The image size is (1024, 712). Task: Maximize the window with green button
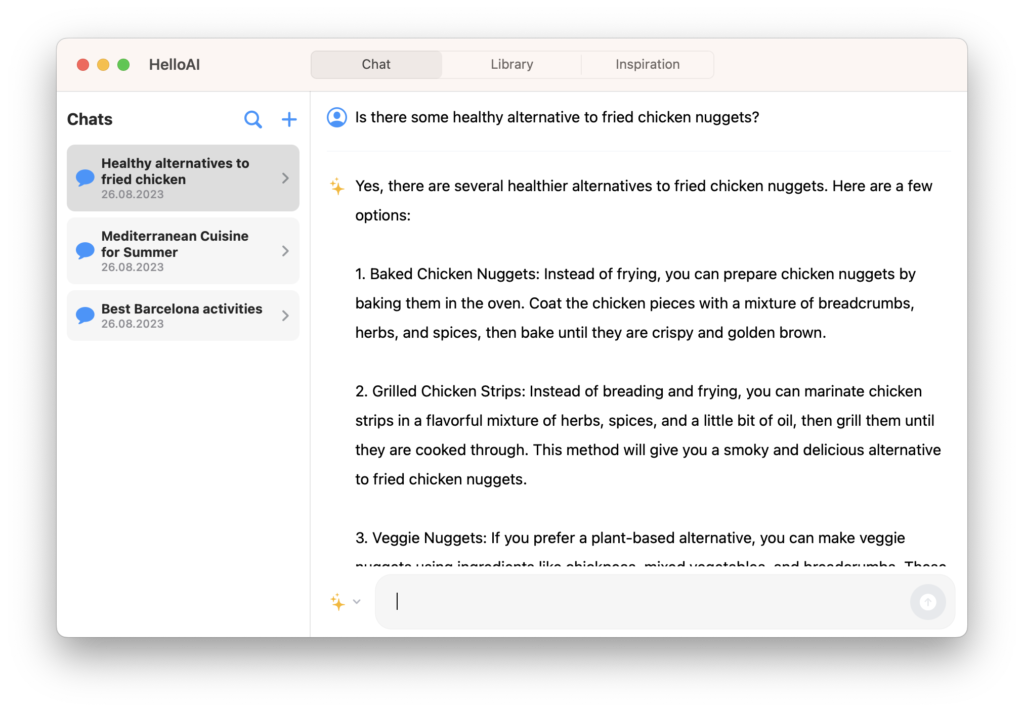point(123,65)
